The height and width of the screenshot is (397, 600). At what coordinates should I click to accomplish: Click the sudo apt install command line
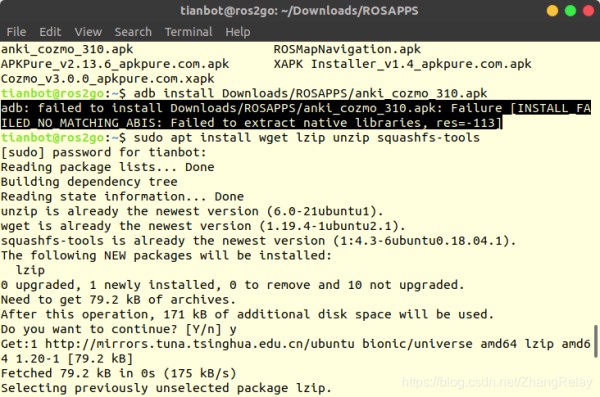pyautogui.click(x=307, y=137)
